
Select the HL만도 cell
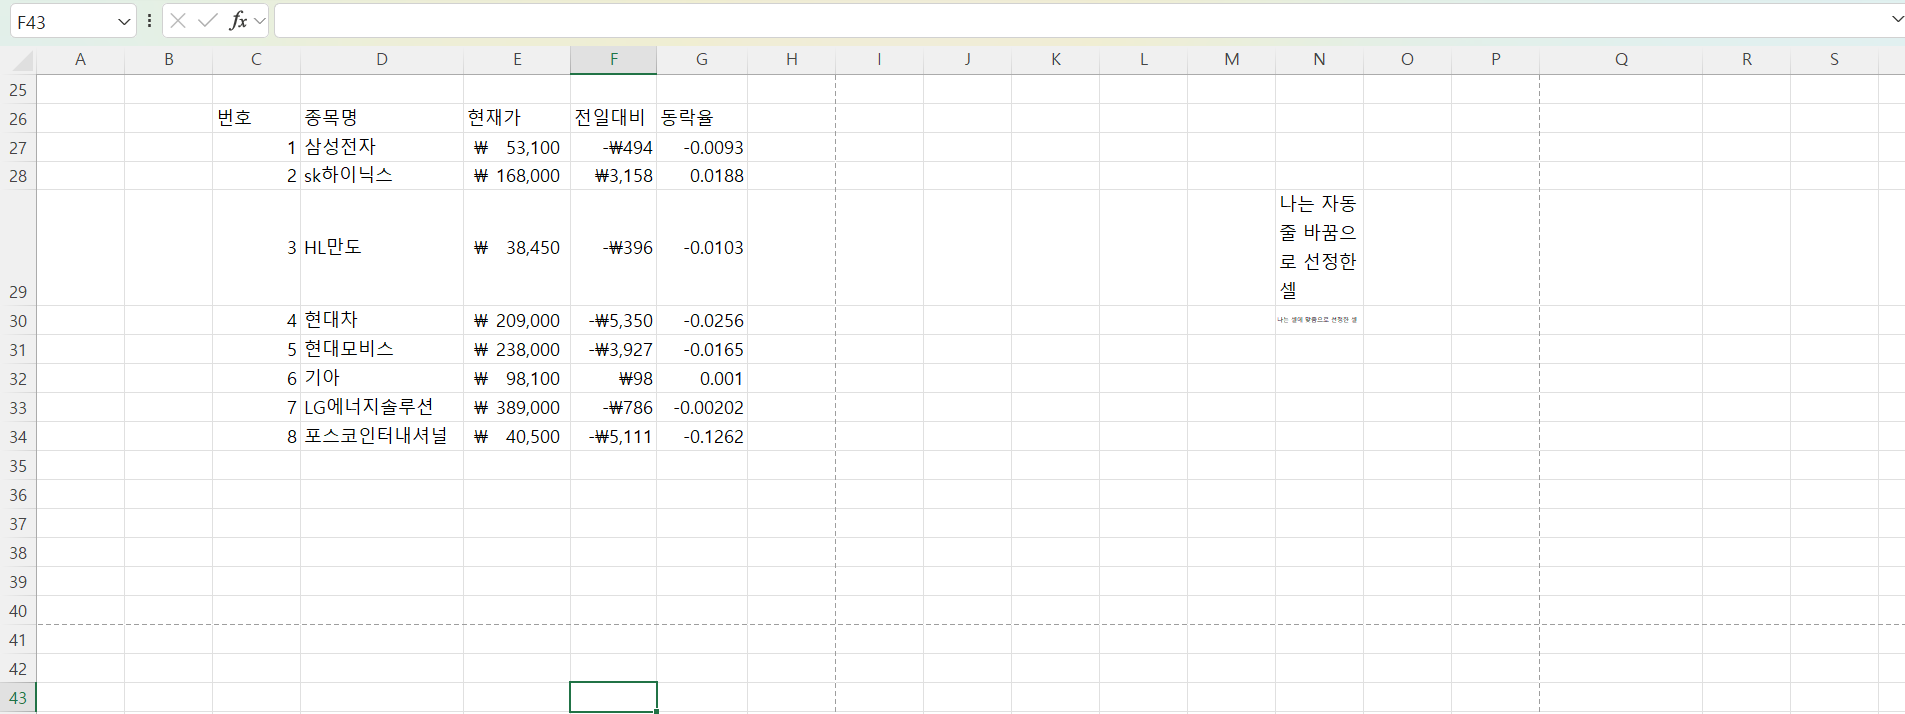point(382,248)
